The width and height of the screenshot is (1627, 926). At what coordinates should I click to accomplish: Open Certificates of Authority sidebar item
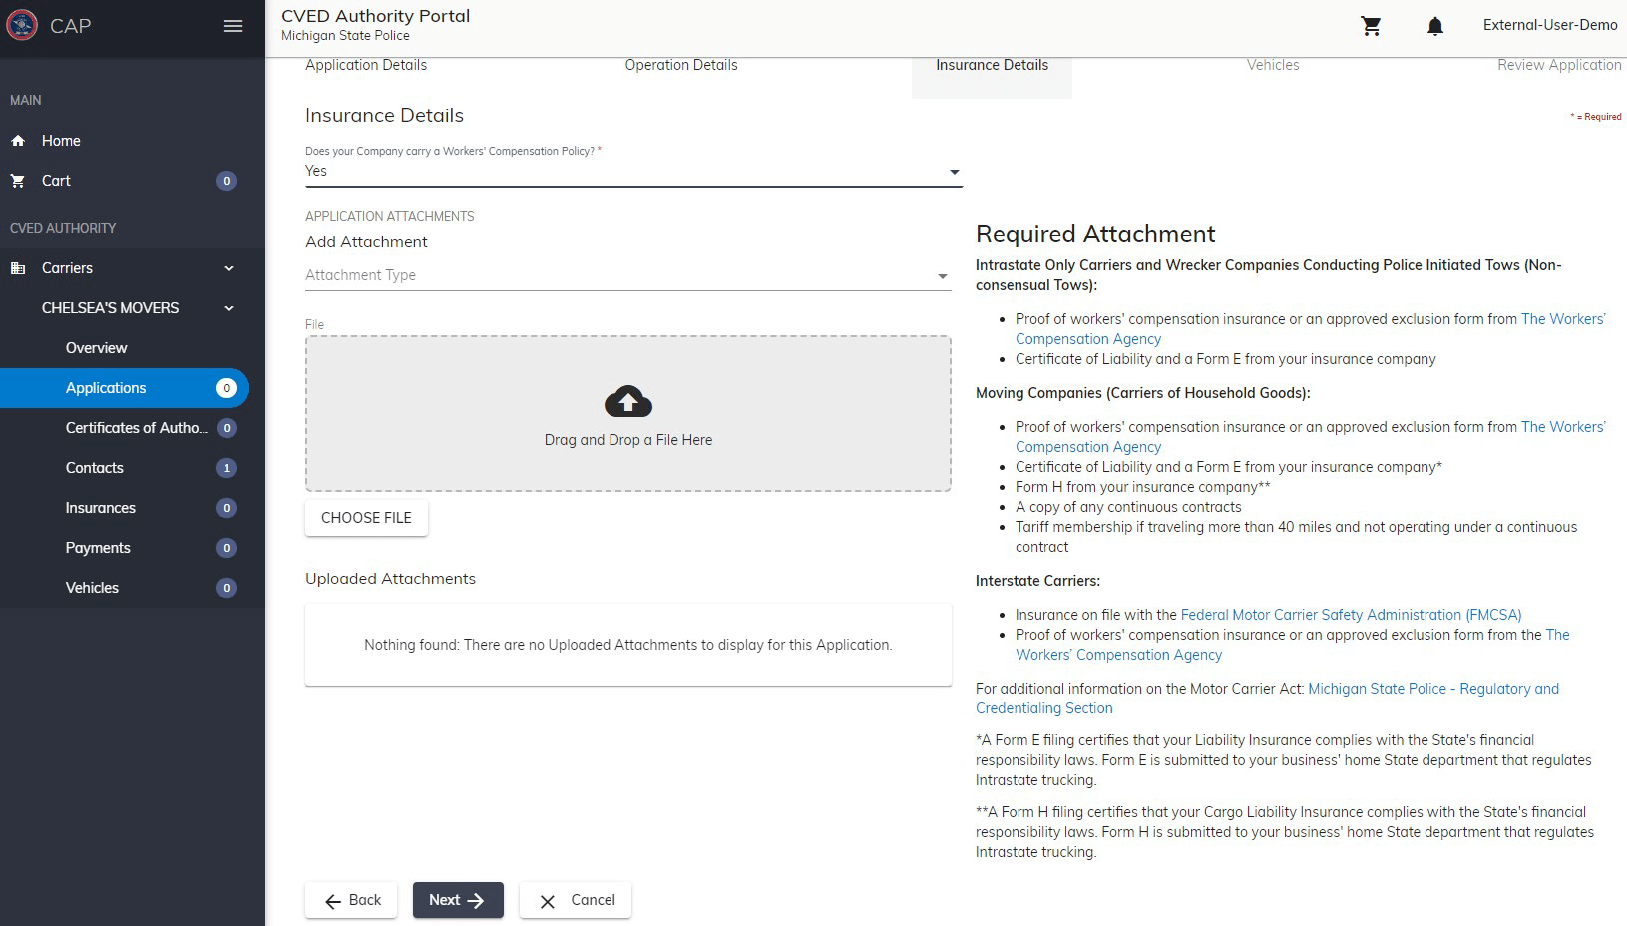pos(137,428)
